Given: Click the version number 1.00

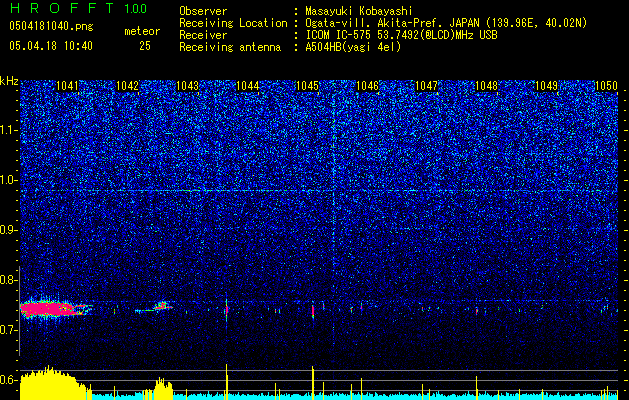Looking at the screenshot, I should click(136, 8).
